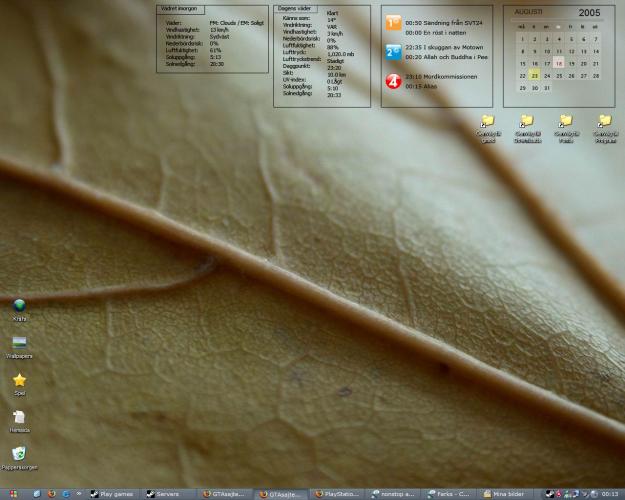
Task: Open the last shared folder on the right
Action: [x=604, y=122]
